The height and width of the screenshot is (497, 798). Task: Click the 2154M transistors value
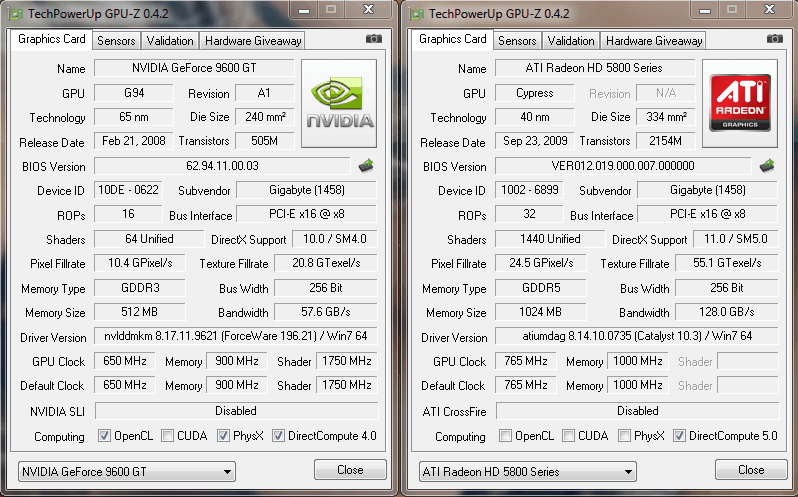pos(666,141)
